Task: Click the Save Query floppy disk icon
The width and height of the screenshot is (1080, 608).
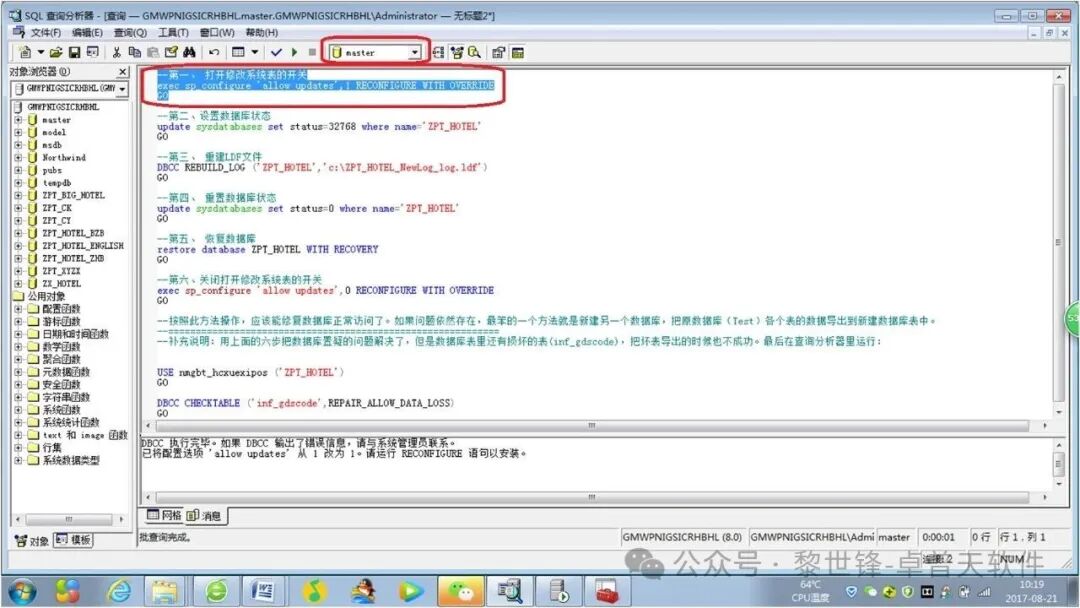Action: coord(74,52)
